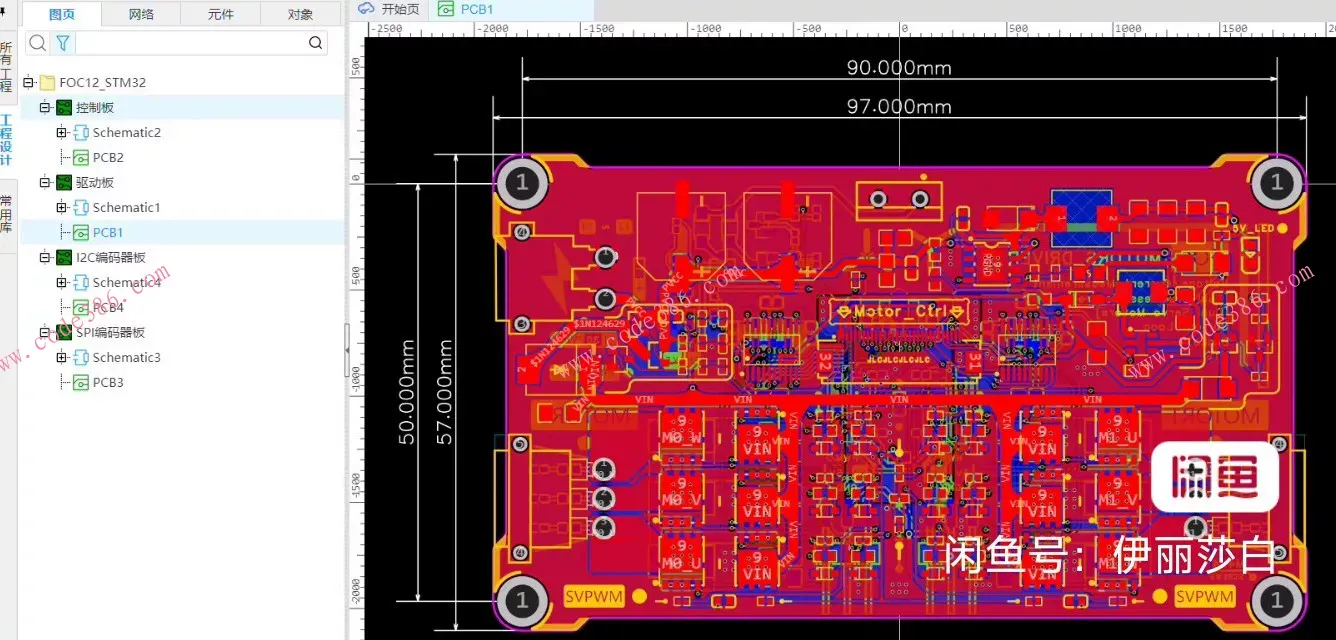The image size is (1336, 640).
Task: Click the PCB2 file icon
Action: [x=81, y=157]
